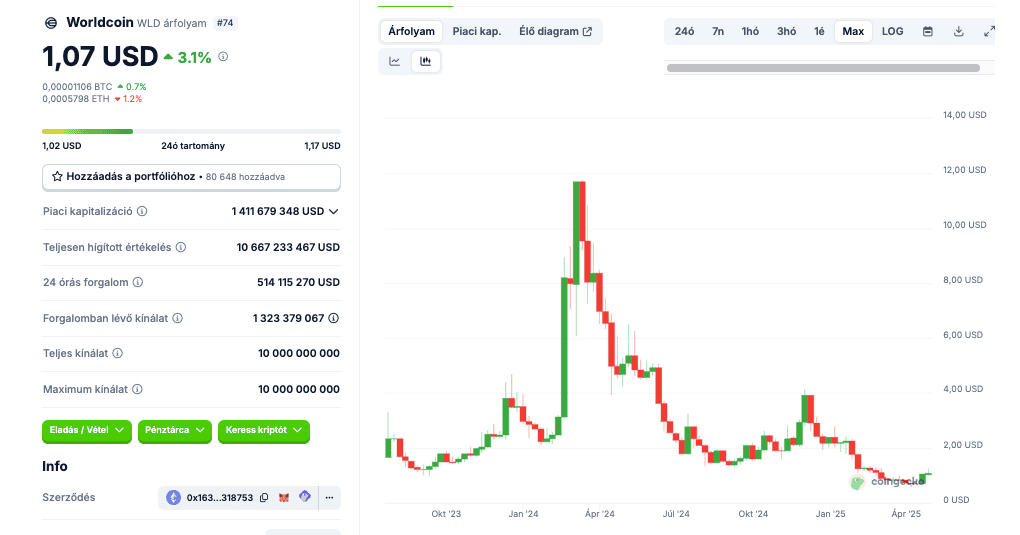Select the Piaci kap. tab
The width and height of the screenshot is (1020, 535).
pos(477,31)
